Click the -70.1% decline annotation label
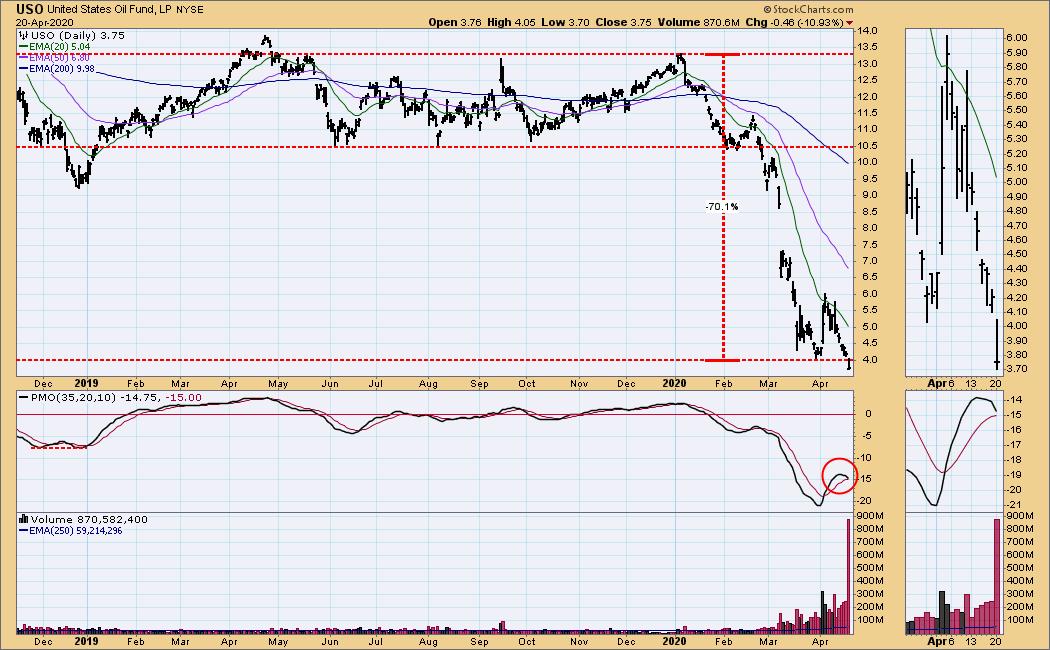The height and width of the screenshot is (650, 1050). (x=722, y=207)
